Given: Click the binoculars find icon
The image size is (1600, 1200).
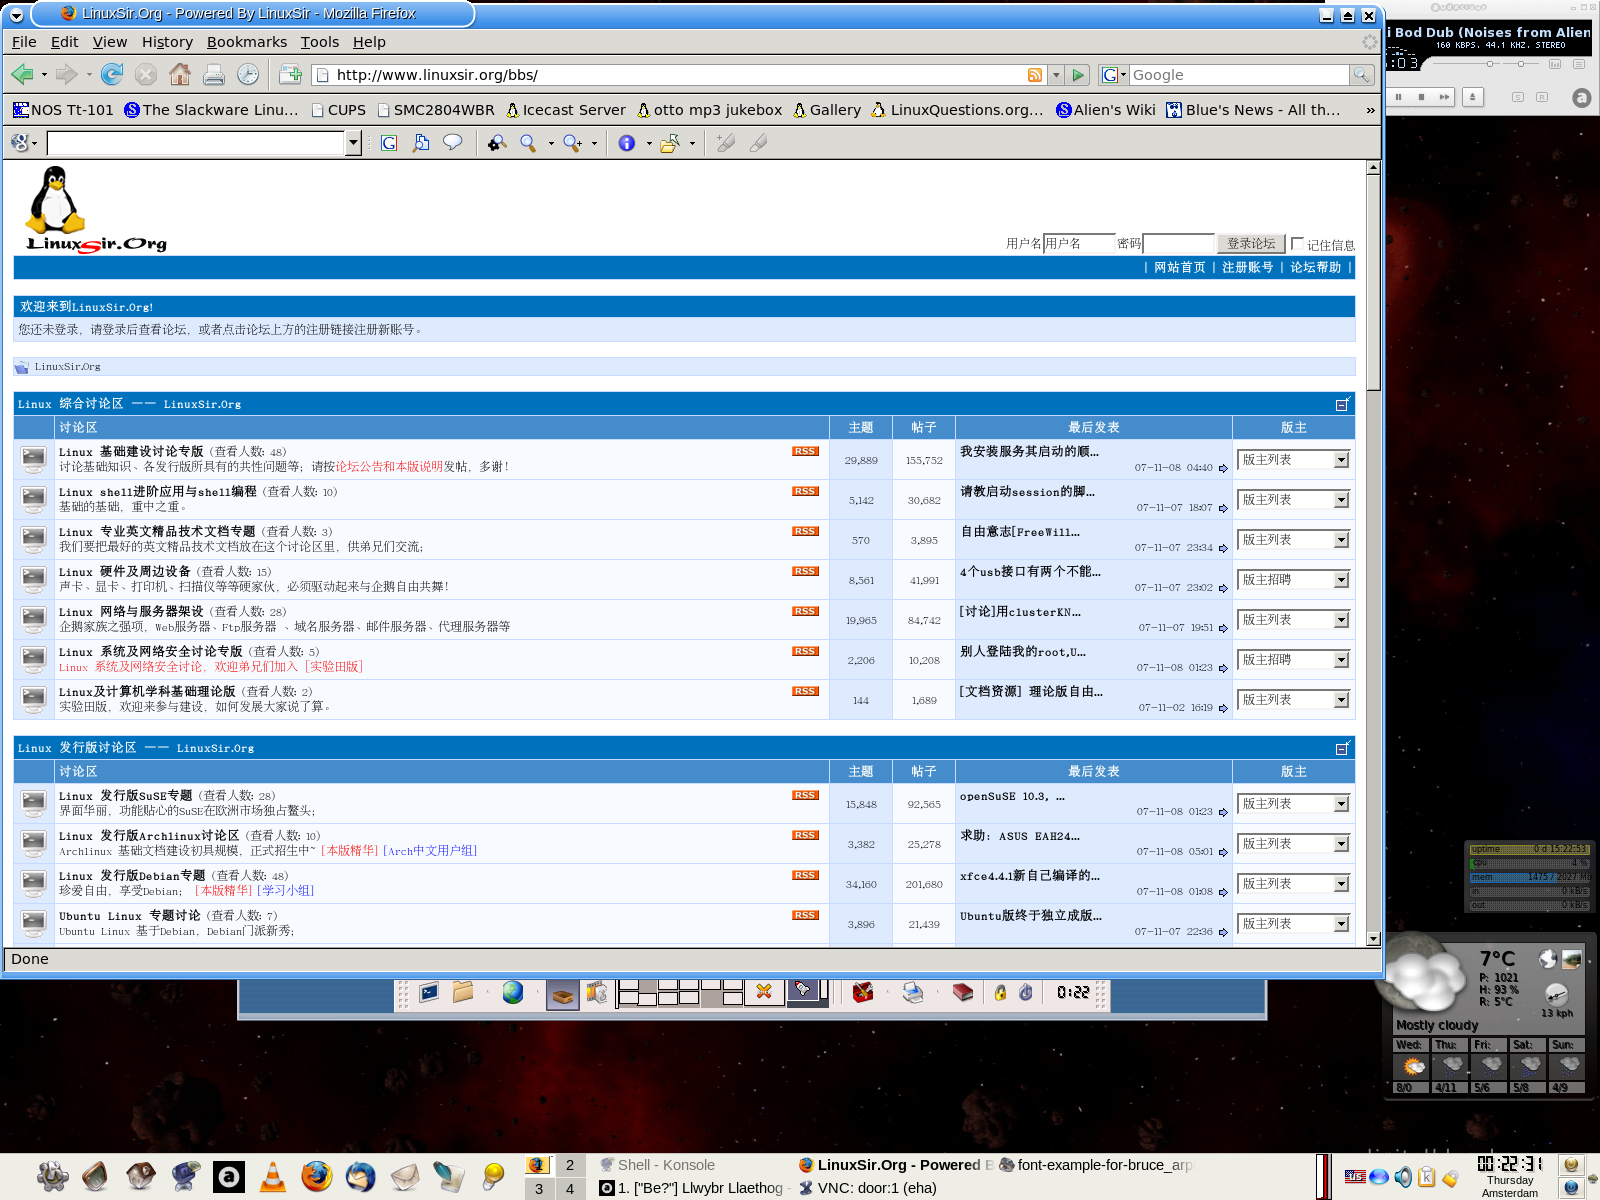Looking at the screenshot, I should [x=497, y=143].
